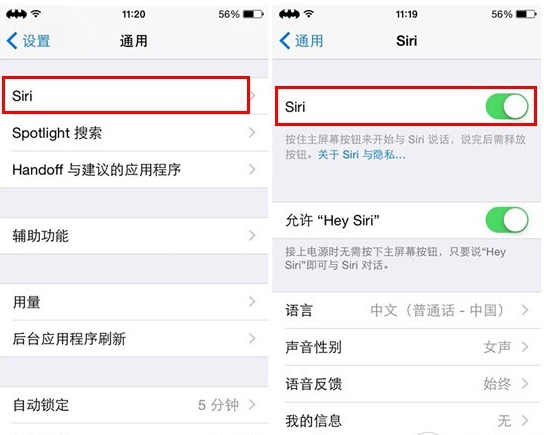Open Spotlight 搜索 settings row
This screenshot has width=544, height=435.
pyautogui.click(x=134, y=133)
